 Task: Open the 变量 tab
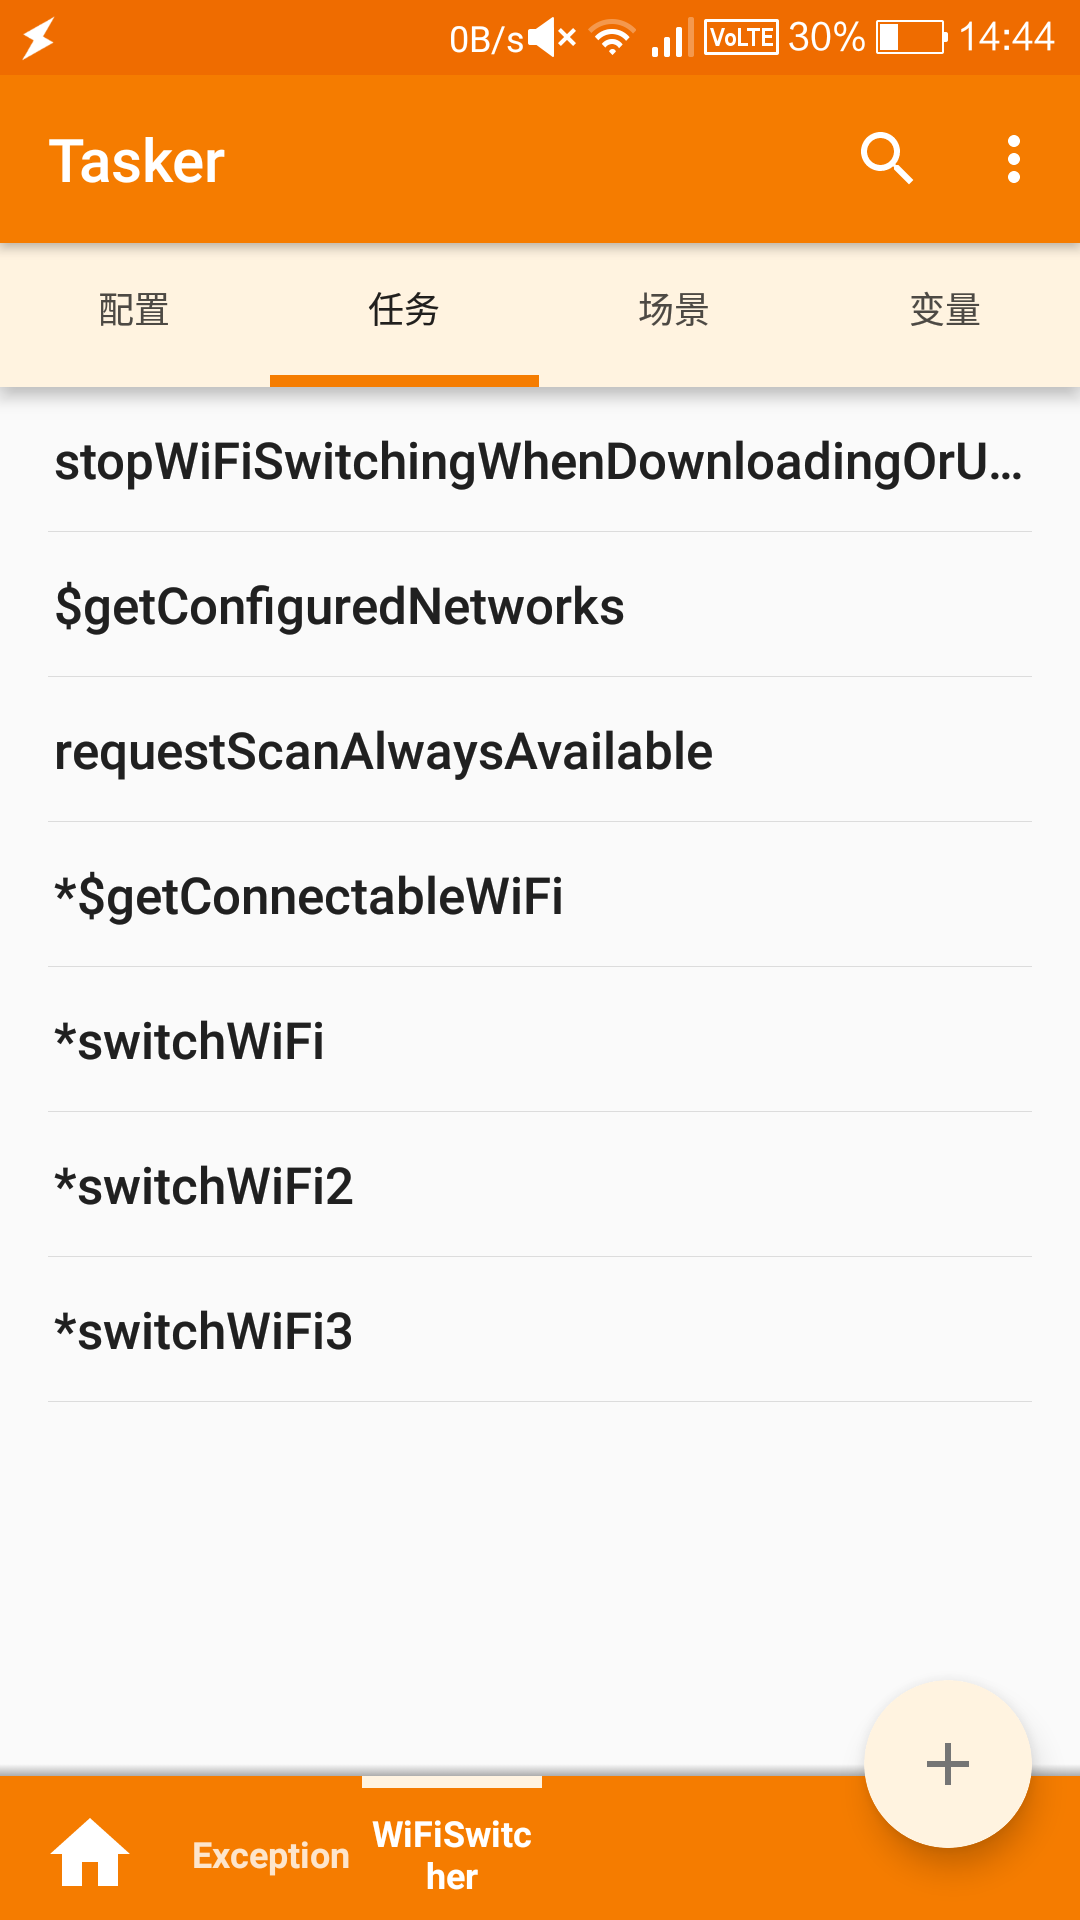[x=945, y=311]
